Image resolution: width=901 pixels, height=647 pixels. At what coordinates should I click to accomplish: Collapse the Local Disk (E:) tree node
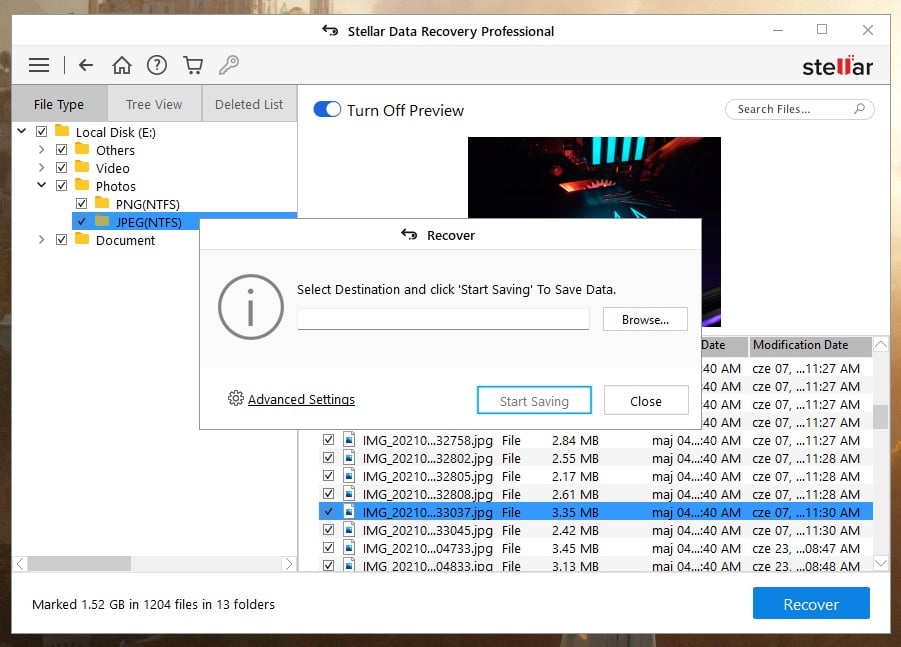pos(22,131)
